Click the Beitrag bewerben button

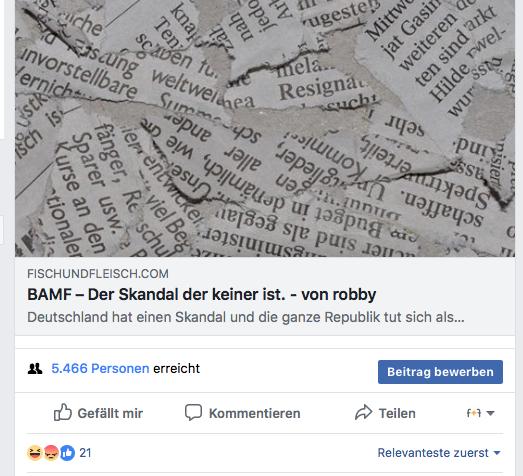440,372
